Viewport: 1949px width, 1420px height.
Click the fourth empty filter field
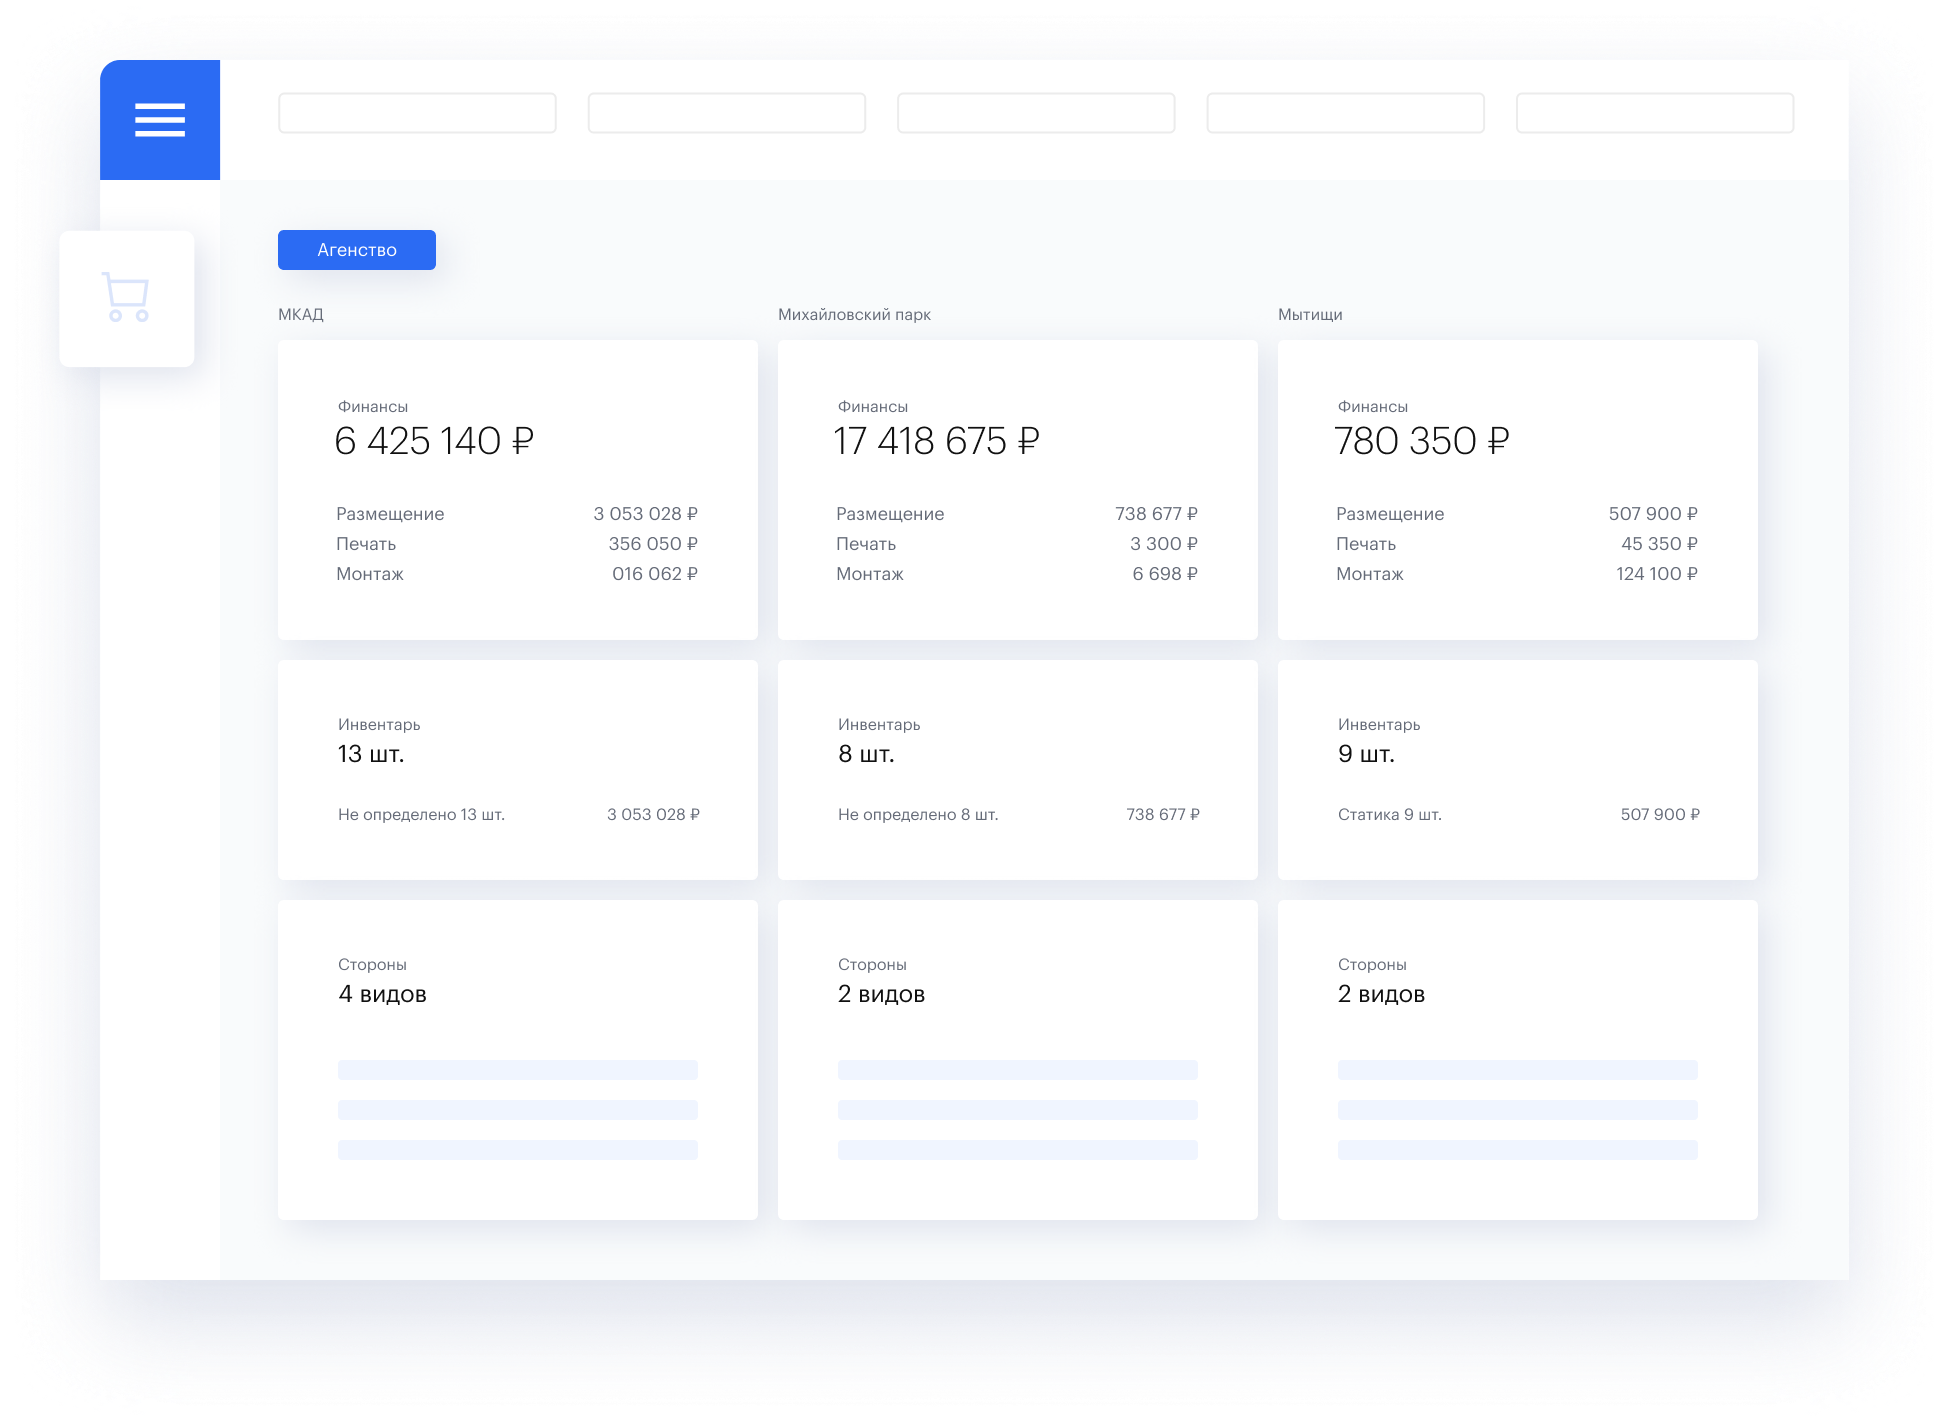click(x=1345, y=113)
